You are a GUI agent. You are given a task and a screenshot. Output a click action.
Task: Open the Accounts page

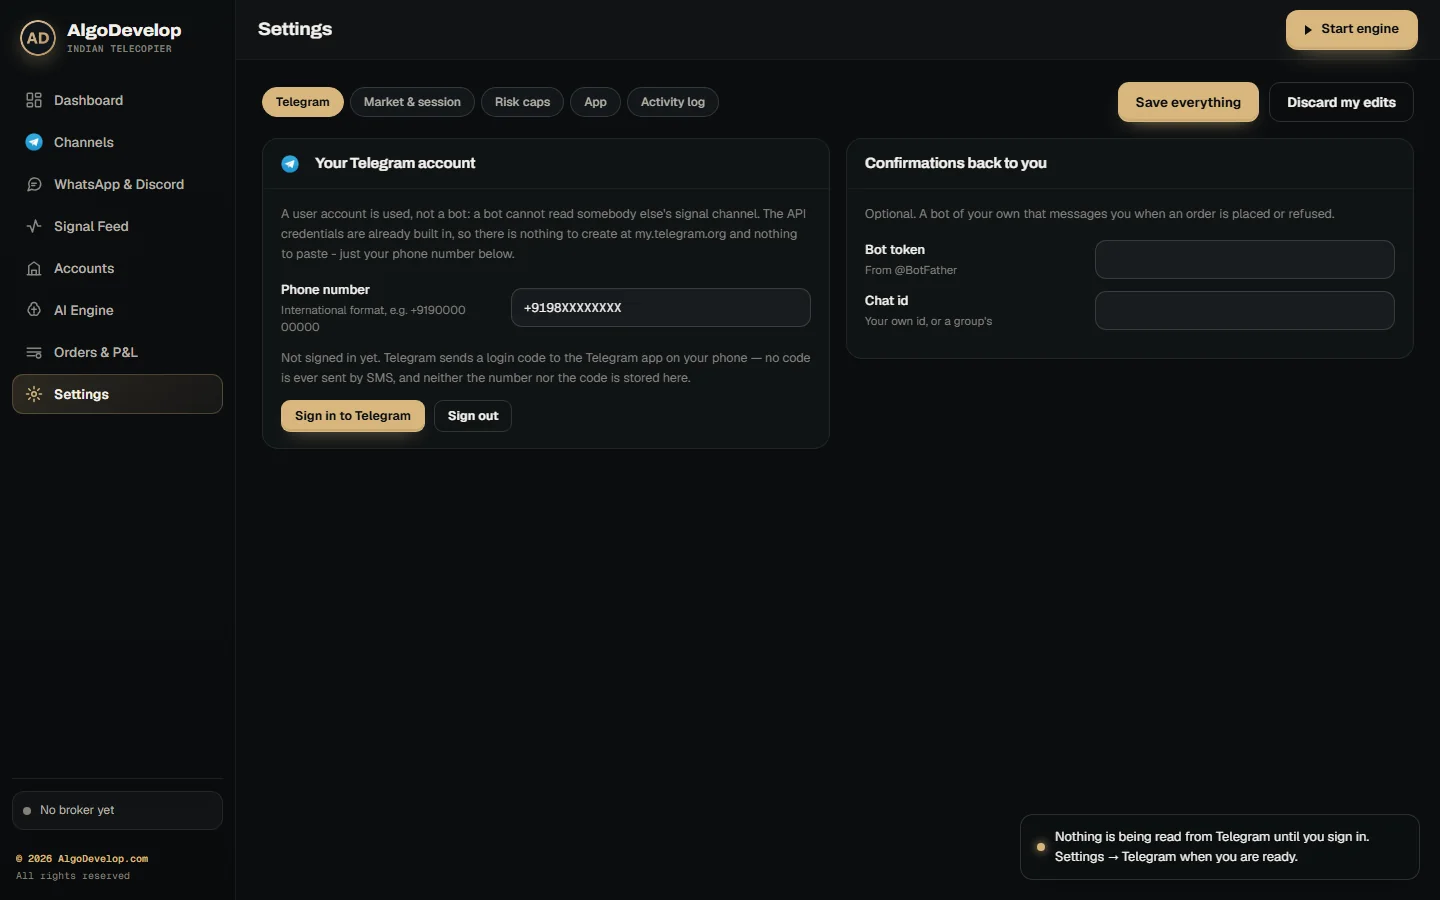[x=117, y=268]
